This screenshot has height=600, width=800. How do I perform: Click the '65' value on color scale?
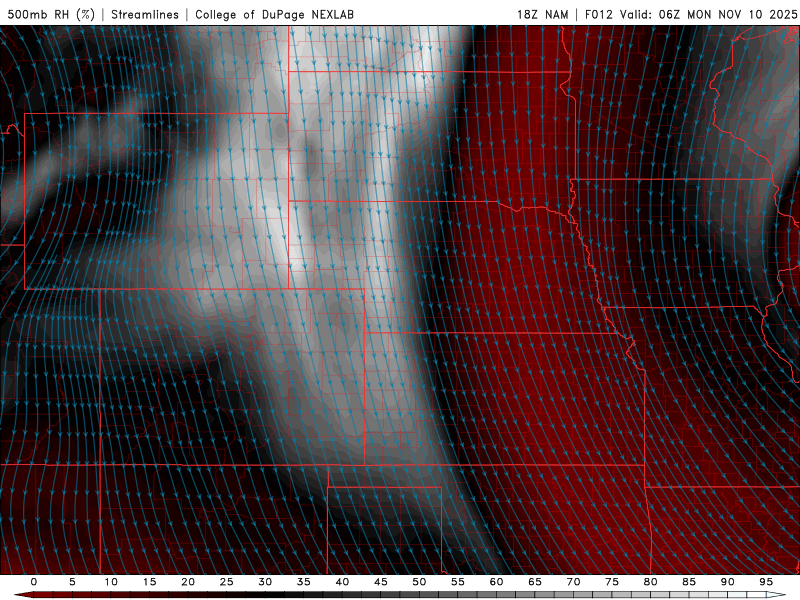point(535,582)
